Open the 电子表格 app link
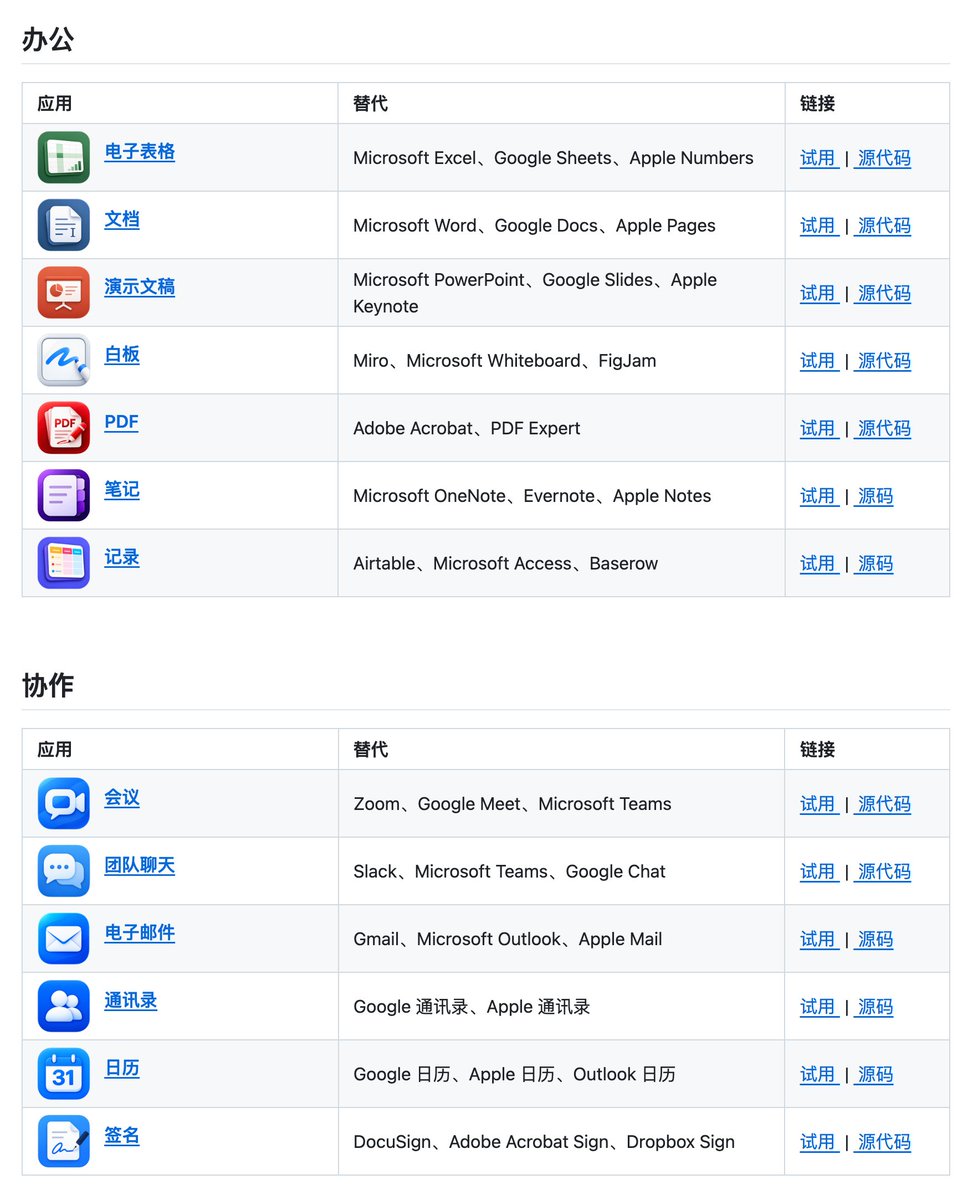973x1200 pixels. click(140, 152)
